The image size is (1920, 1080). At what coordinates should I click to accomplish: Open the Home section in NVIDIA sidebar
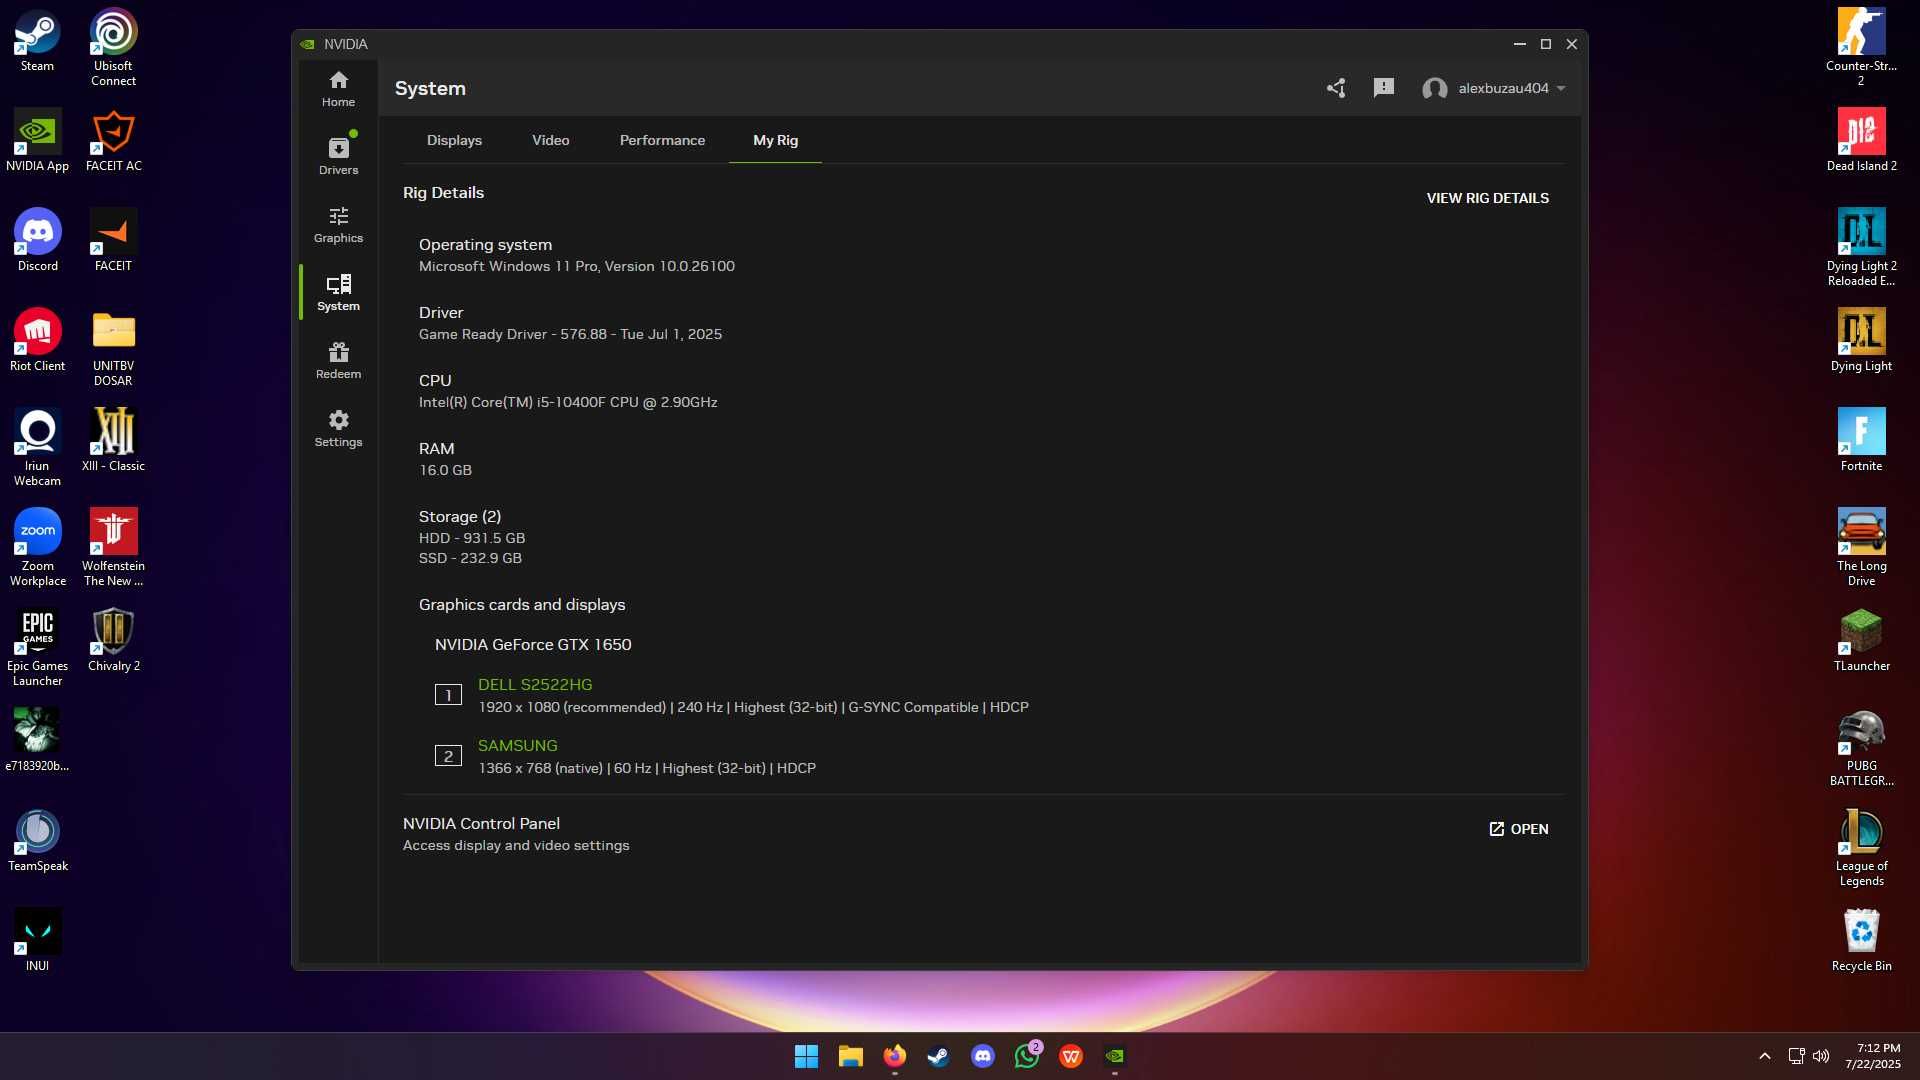coord(338,88)
